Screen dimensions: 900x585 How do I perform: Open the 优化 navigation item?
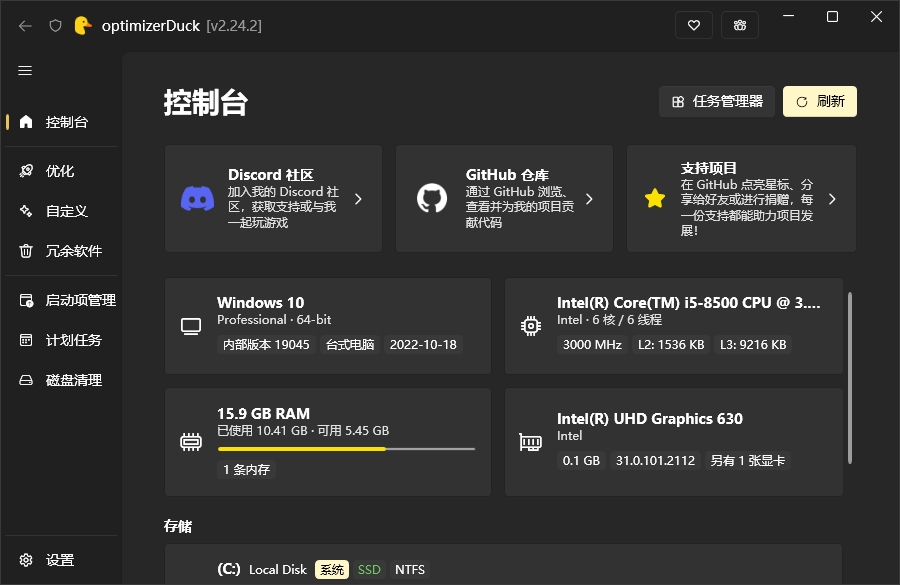pos(61,171)
